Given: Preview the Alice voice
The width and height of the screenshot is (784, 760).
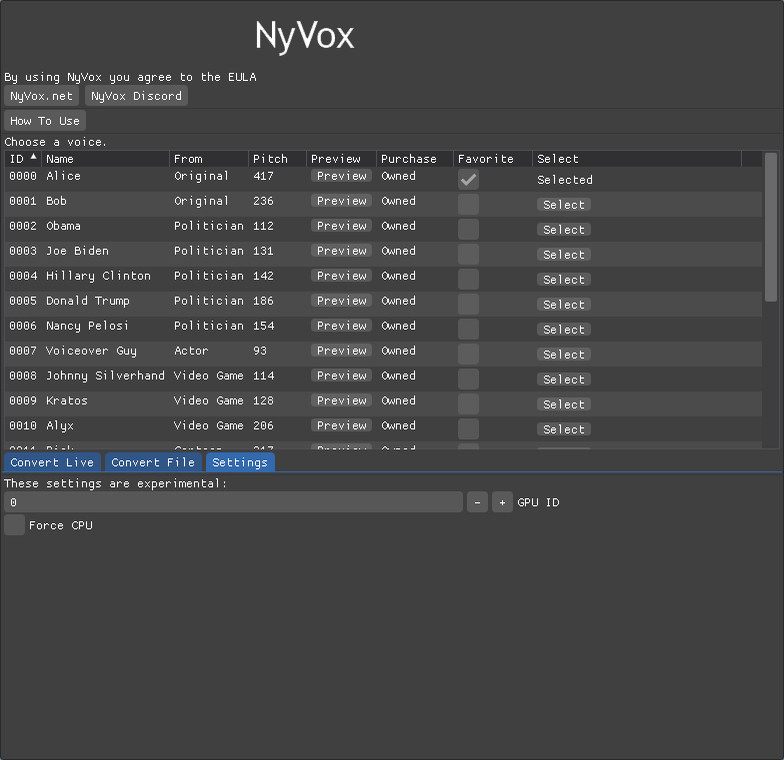Looking at the screenshot, I should (342, 176).
